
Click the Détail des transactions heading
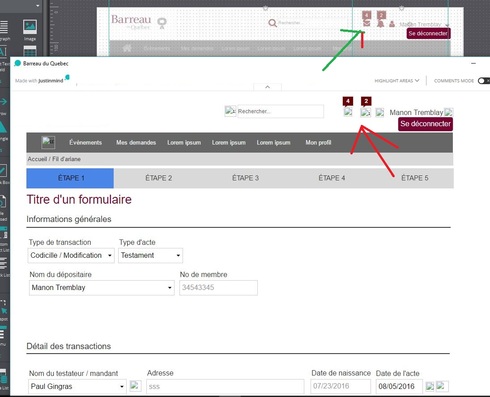click(69, 346)
